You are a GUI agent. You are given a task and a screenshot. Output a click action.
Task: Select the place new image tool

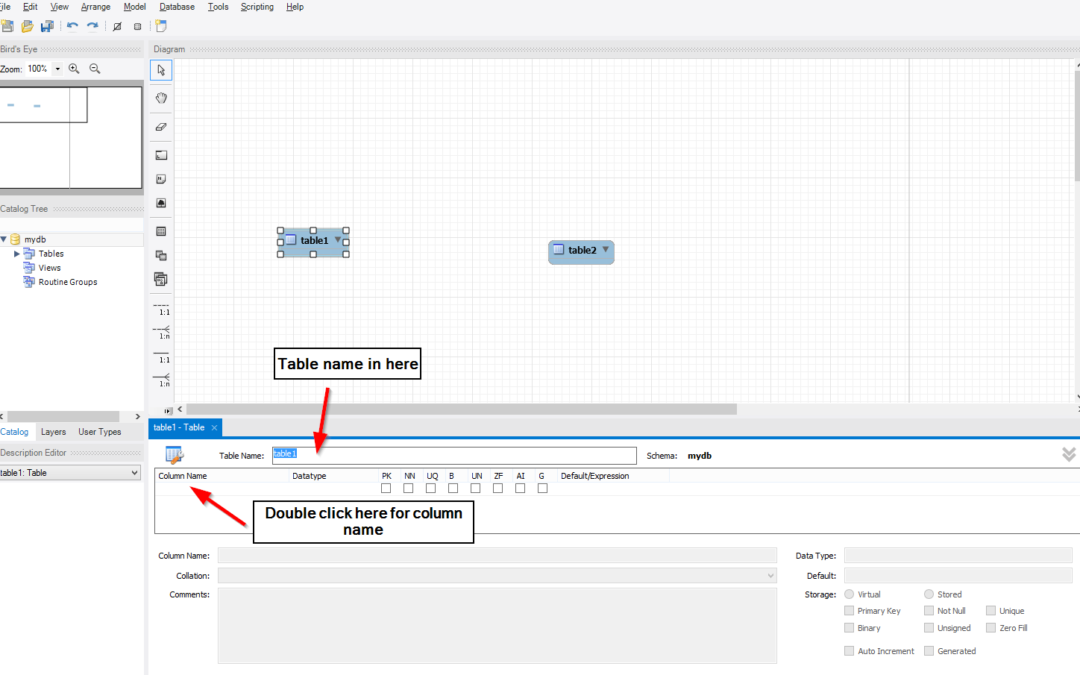point(161,203)
